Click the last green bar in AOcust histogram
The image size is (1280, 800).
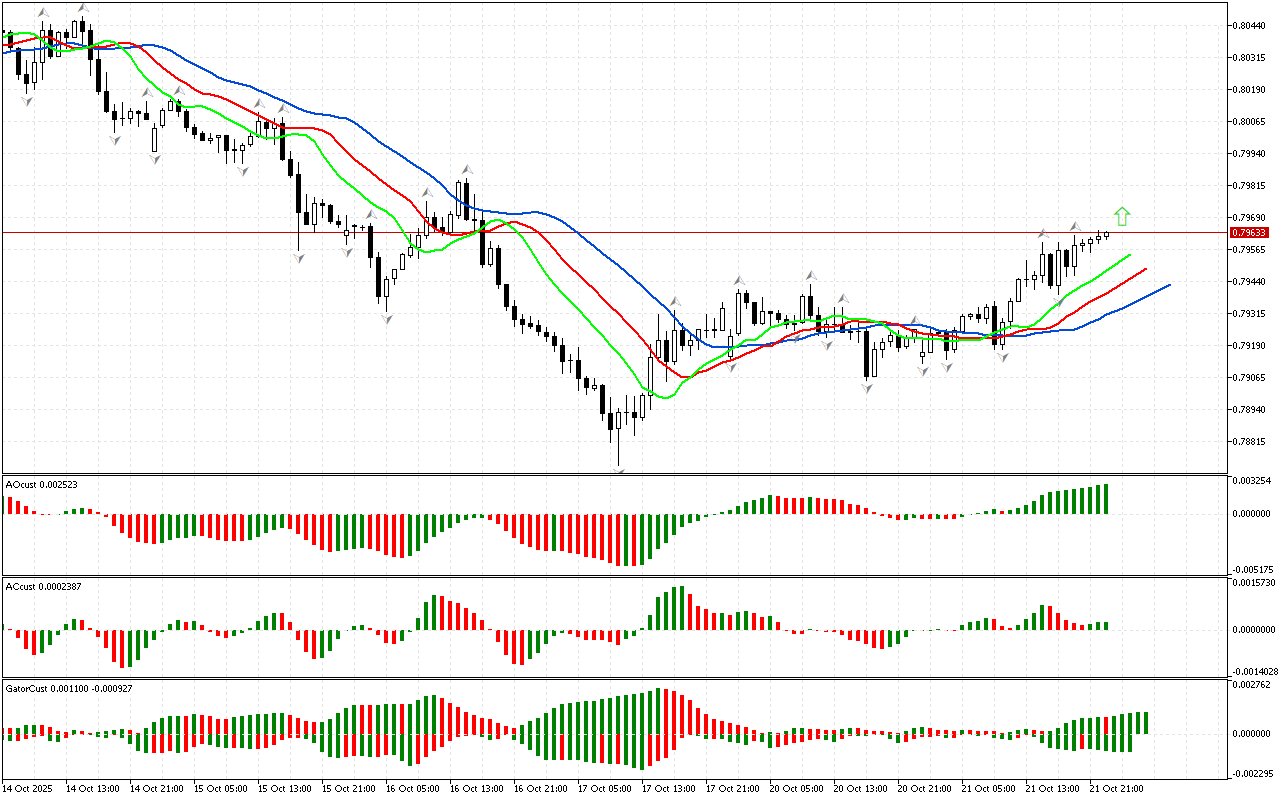pos(1106,499)
